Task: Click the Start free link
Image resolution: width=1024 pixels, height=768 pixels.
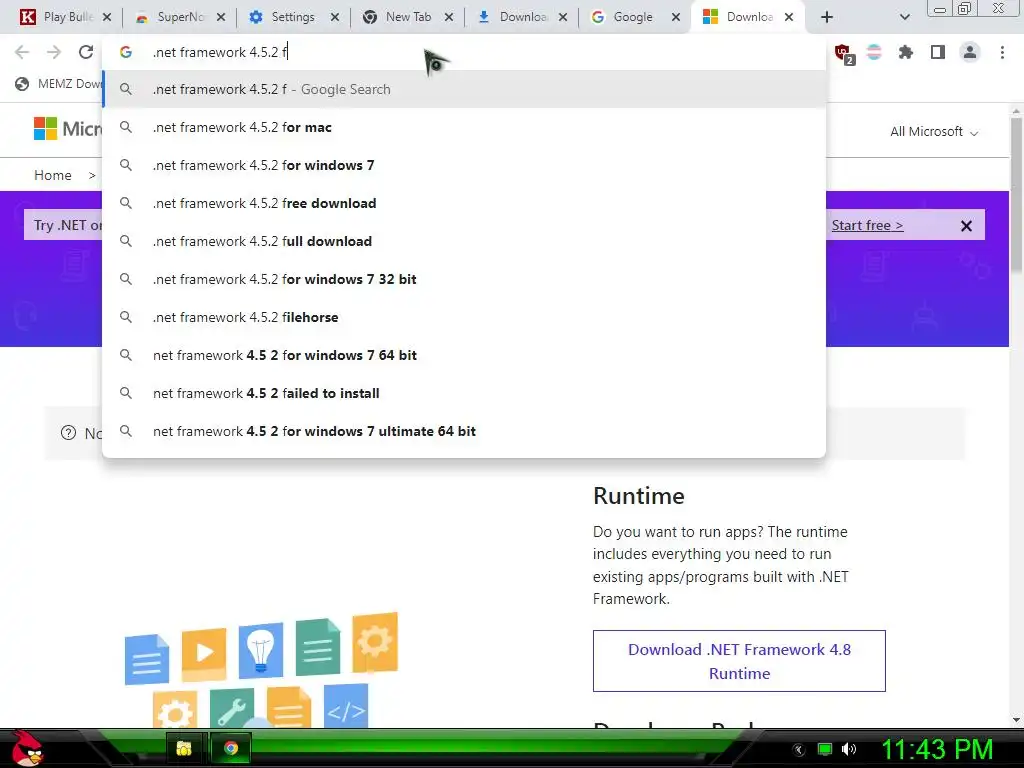Action: (x=867, y=225)
